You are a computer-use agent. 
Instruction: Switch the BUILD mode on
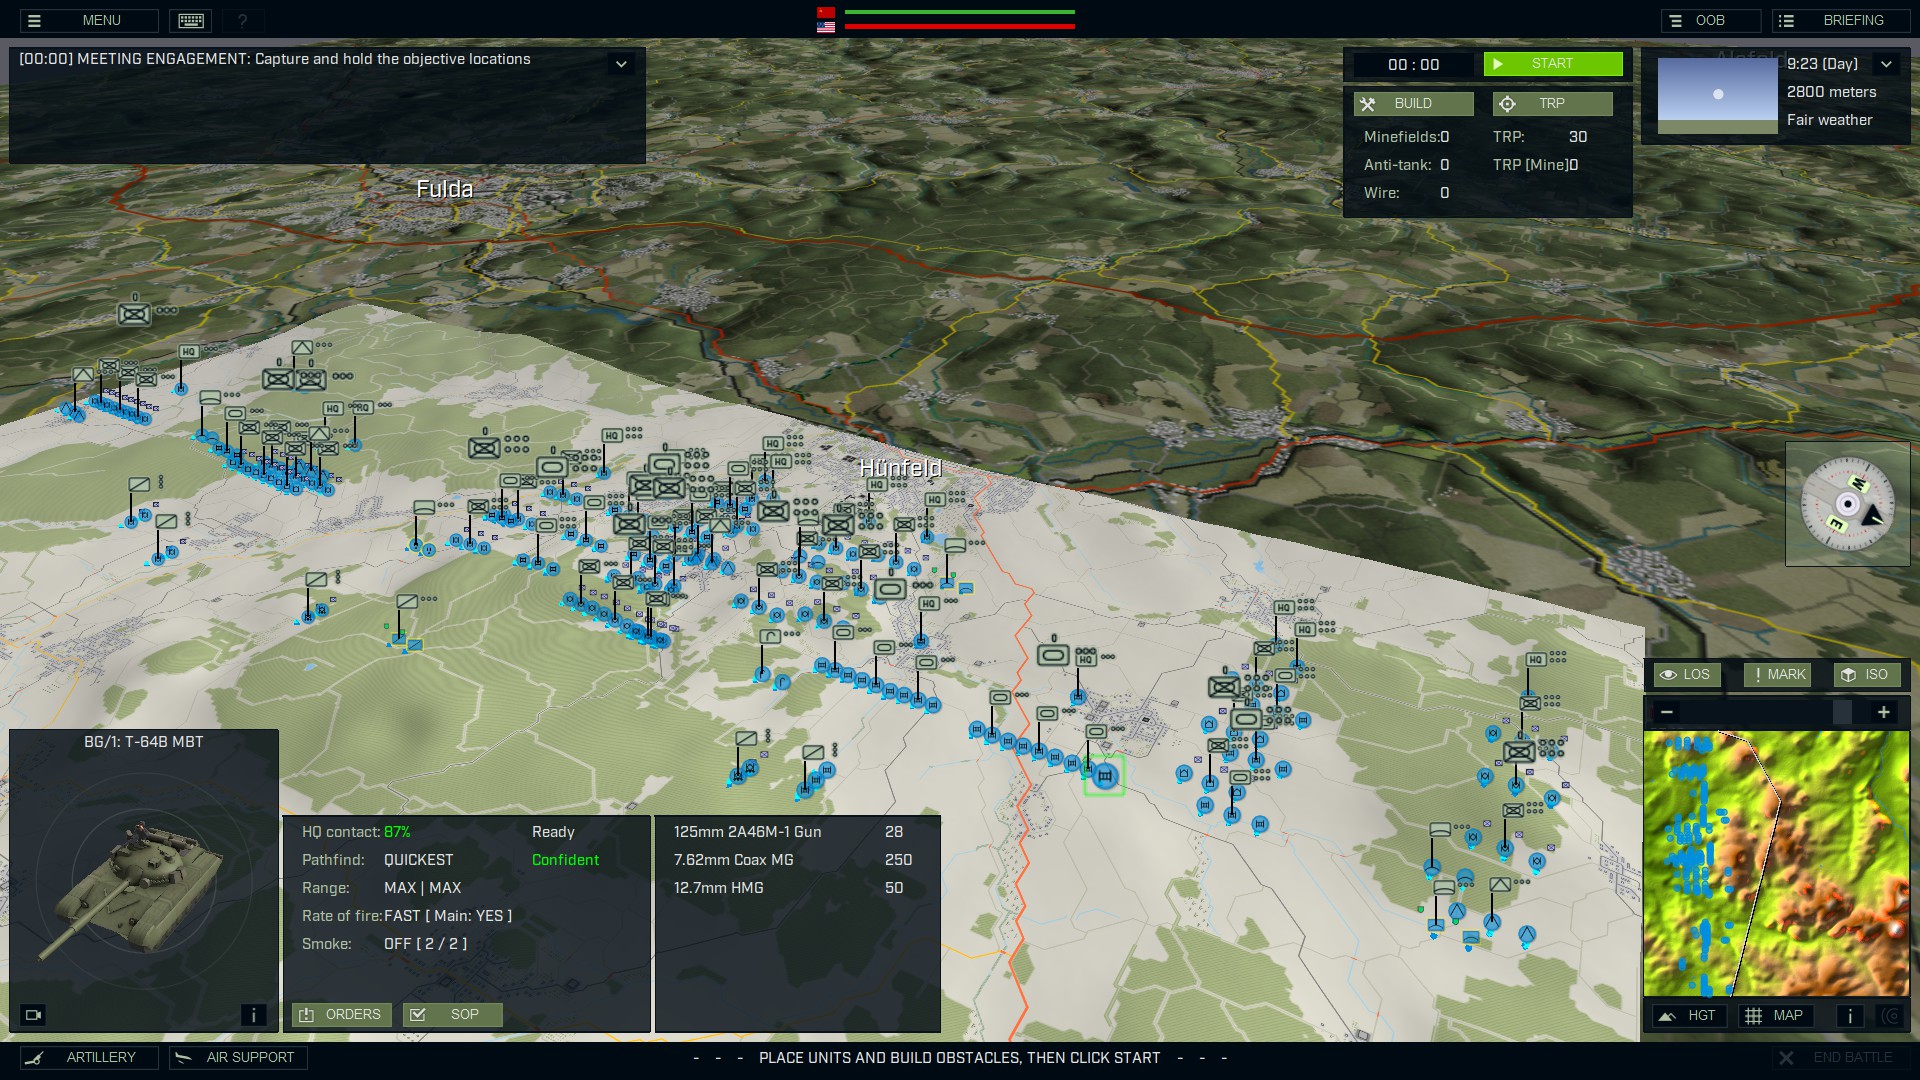coord(1414,103)
